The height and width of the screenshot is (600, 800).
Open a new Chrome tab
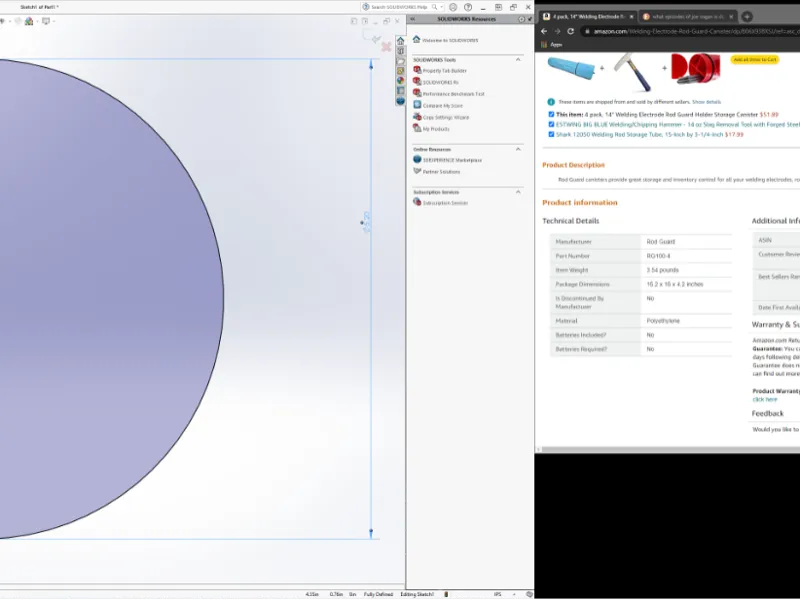coord(747,17)
